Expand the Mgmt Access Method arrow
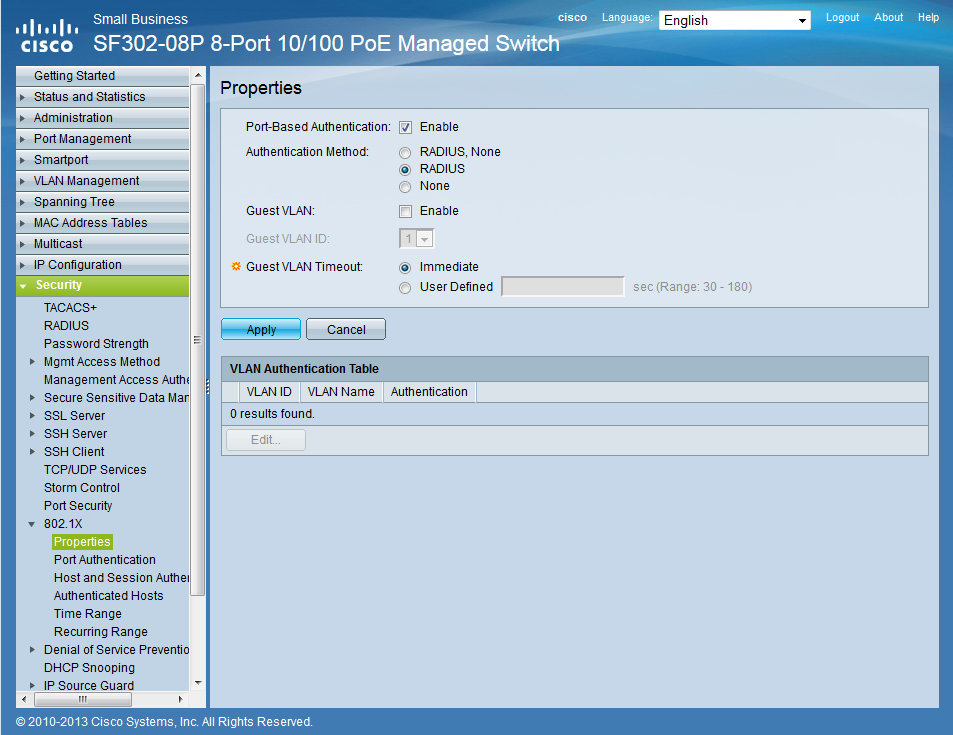953x735 pixels. [33, 362]
